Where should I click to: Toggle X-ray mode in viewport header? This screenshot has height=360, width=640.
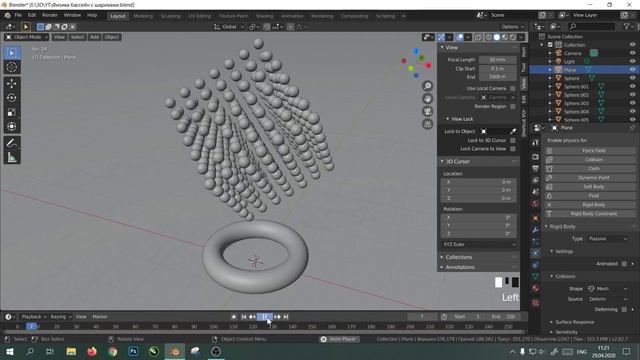tap(478, 37)
